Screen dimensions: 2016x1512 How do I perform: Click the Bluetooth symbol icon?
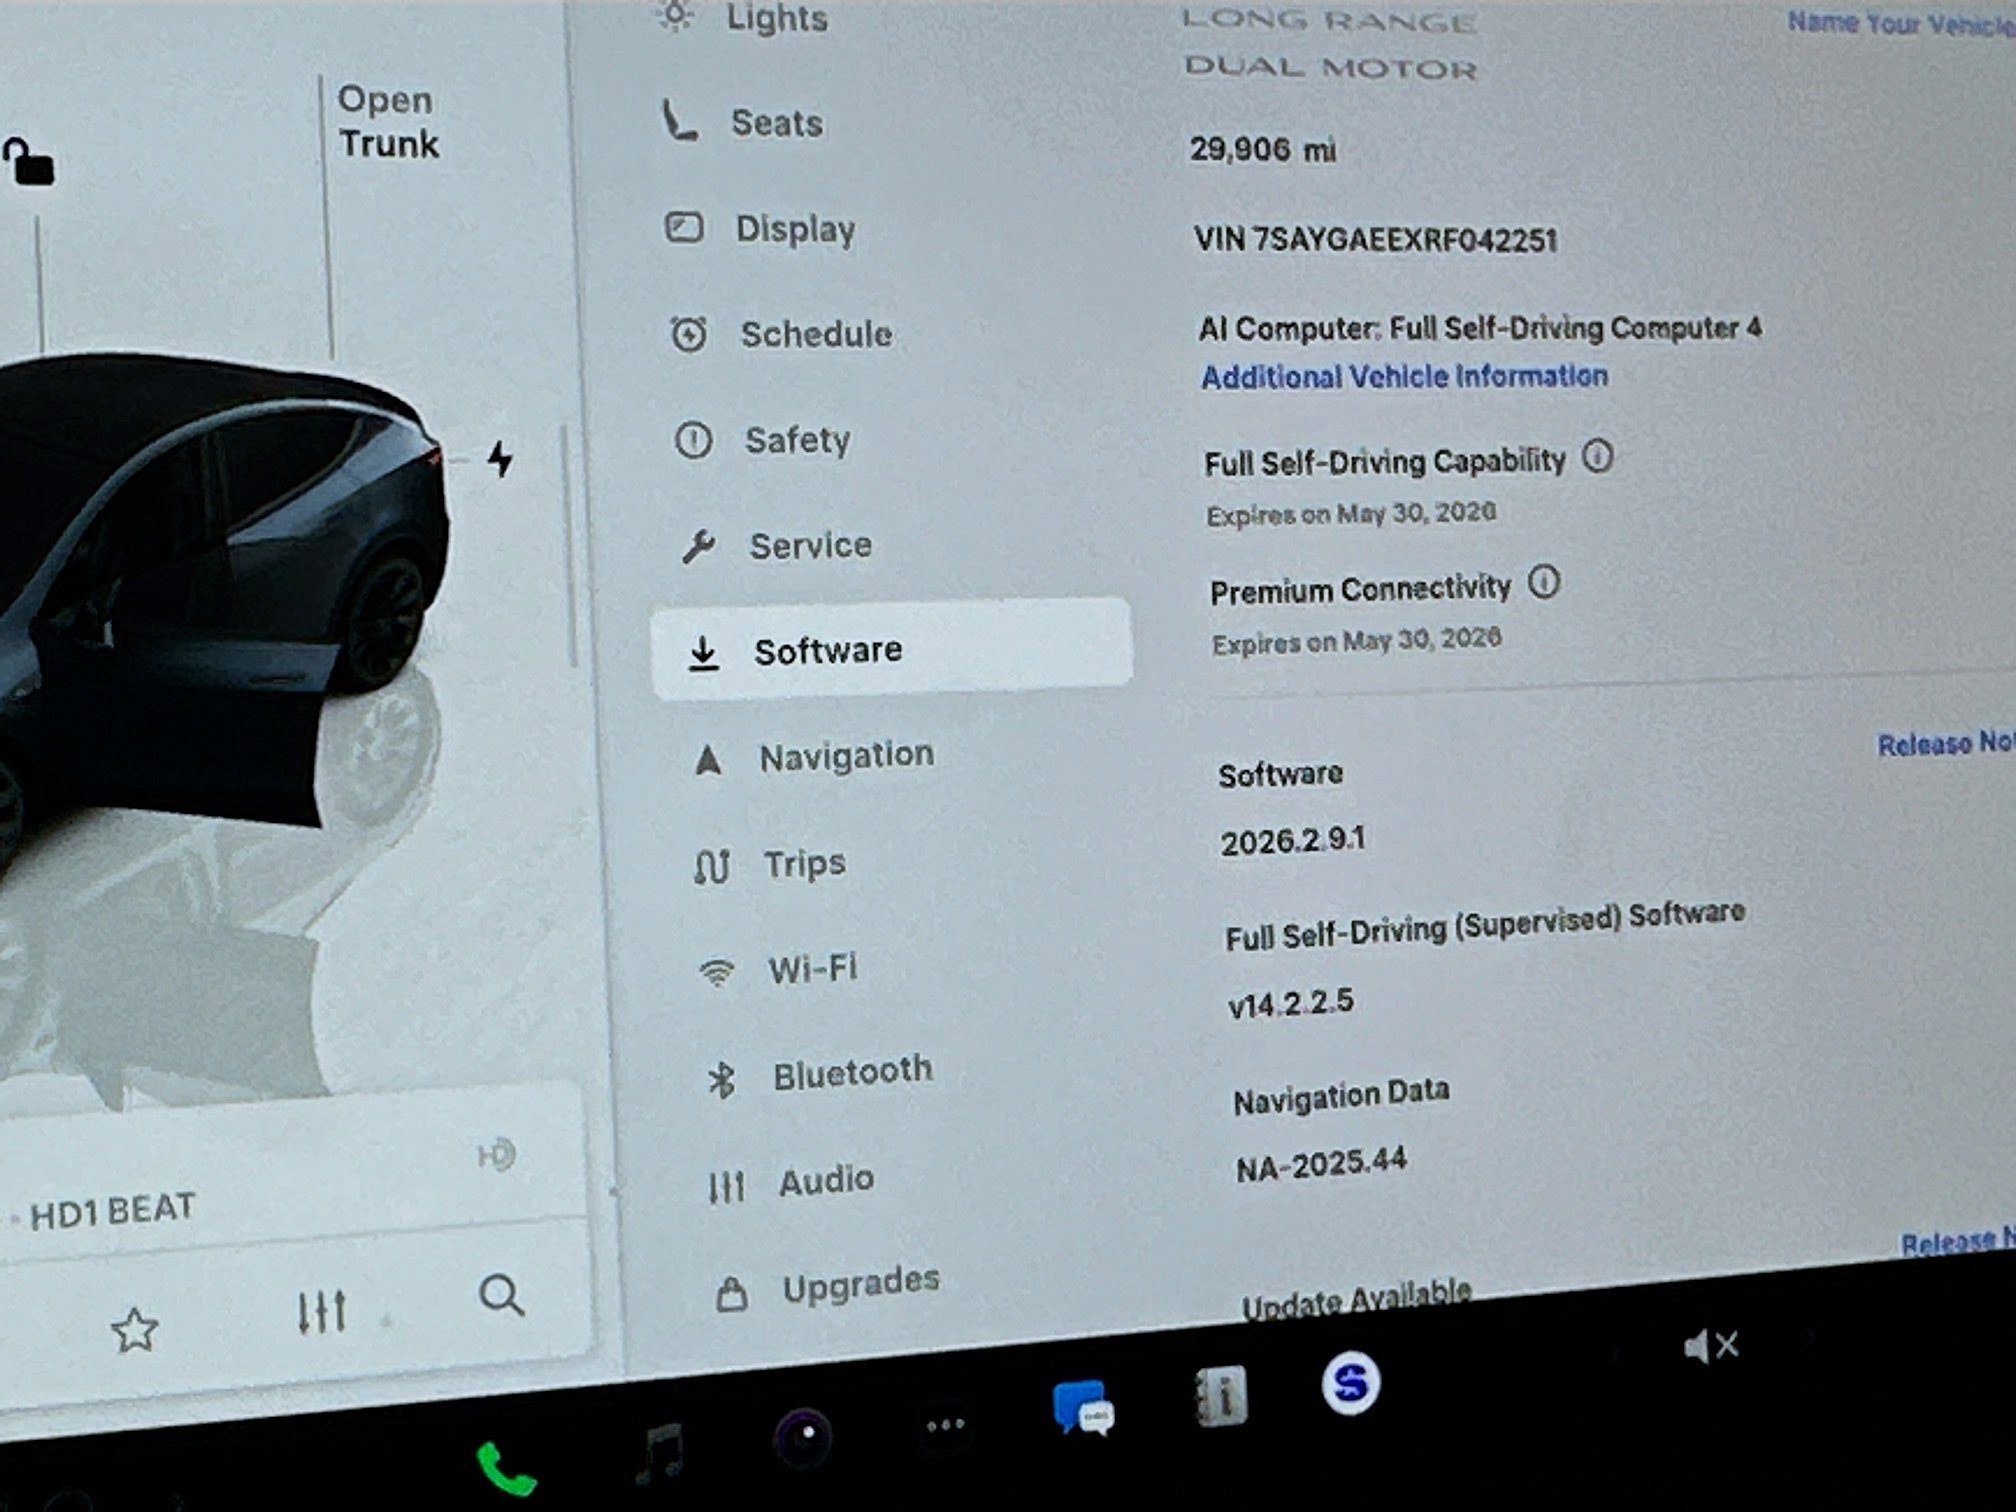point(721,1080)
